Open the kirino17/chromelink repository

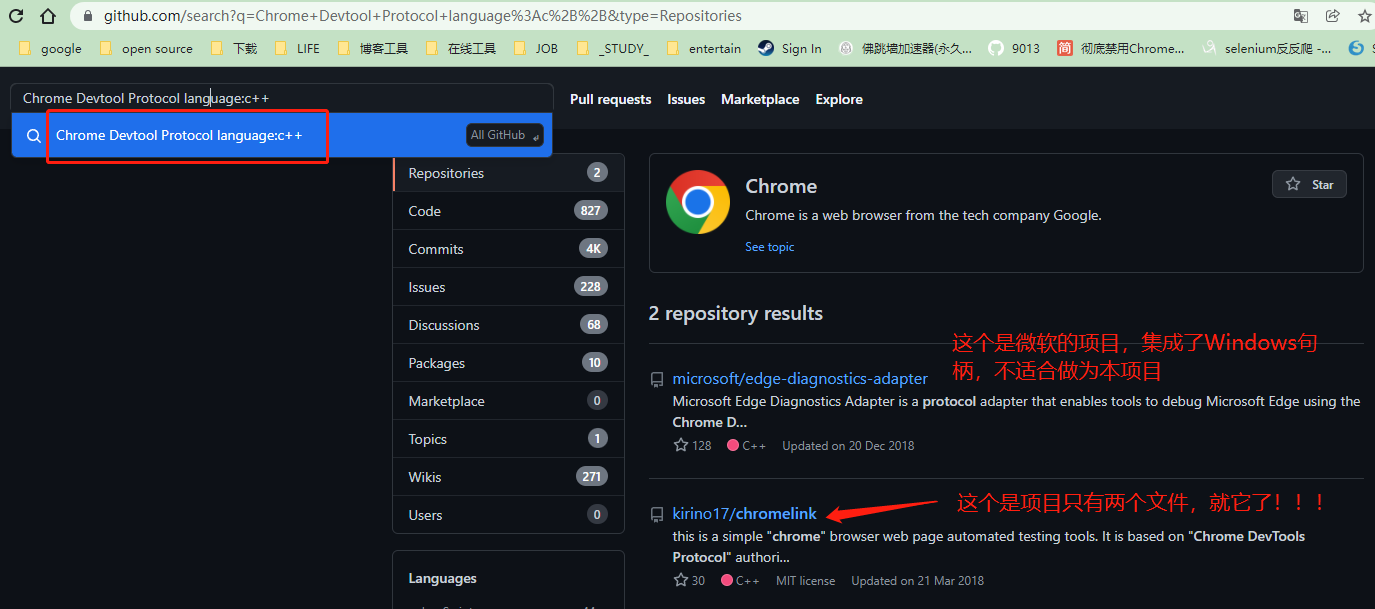(744, 513)
